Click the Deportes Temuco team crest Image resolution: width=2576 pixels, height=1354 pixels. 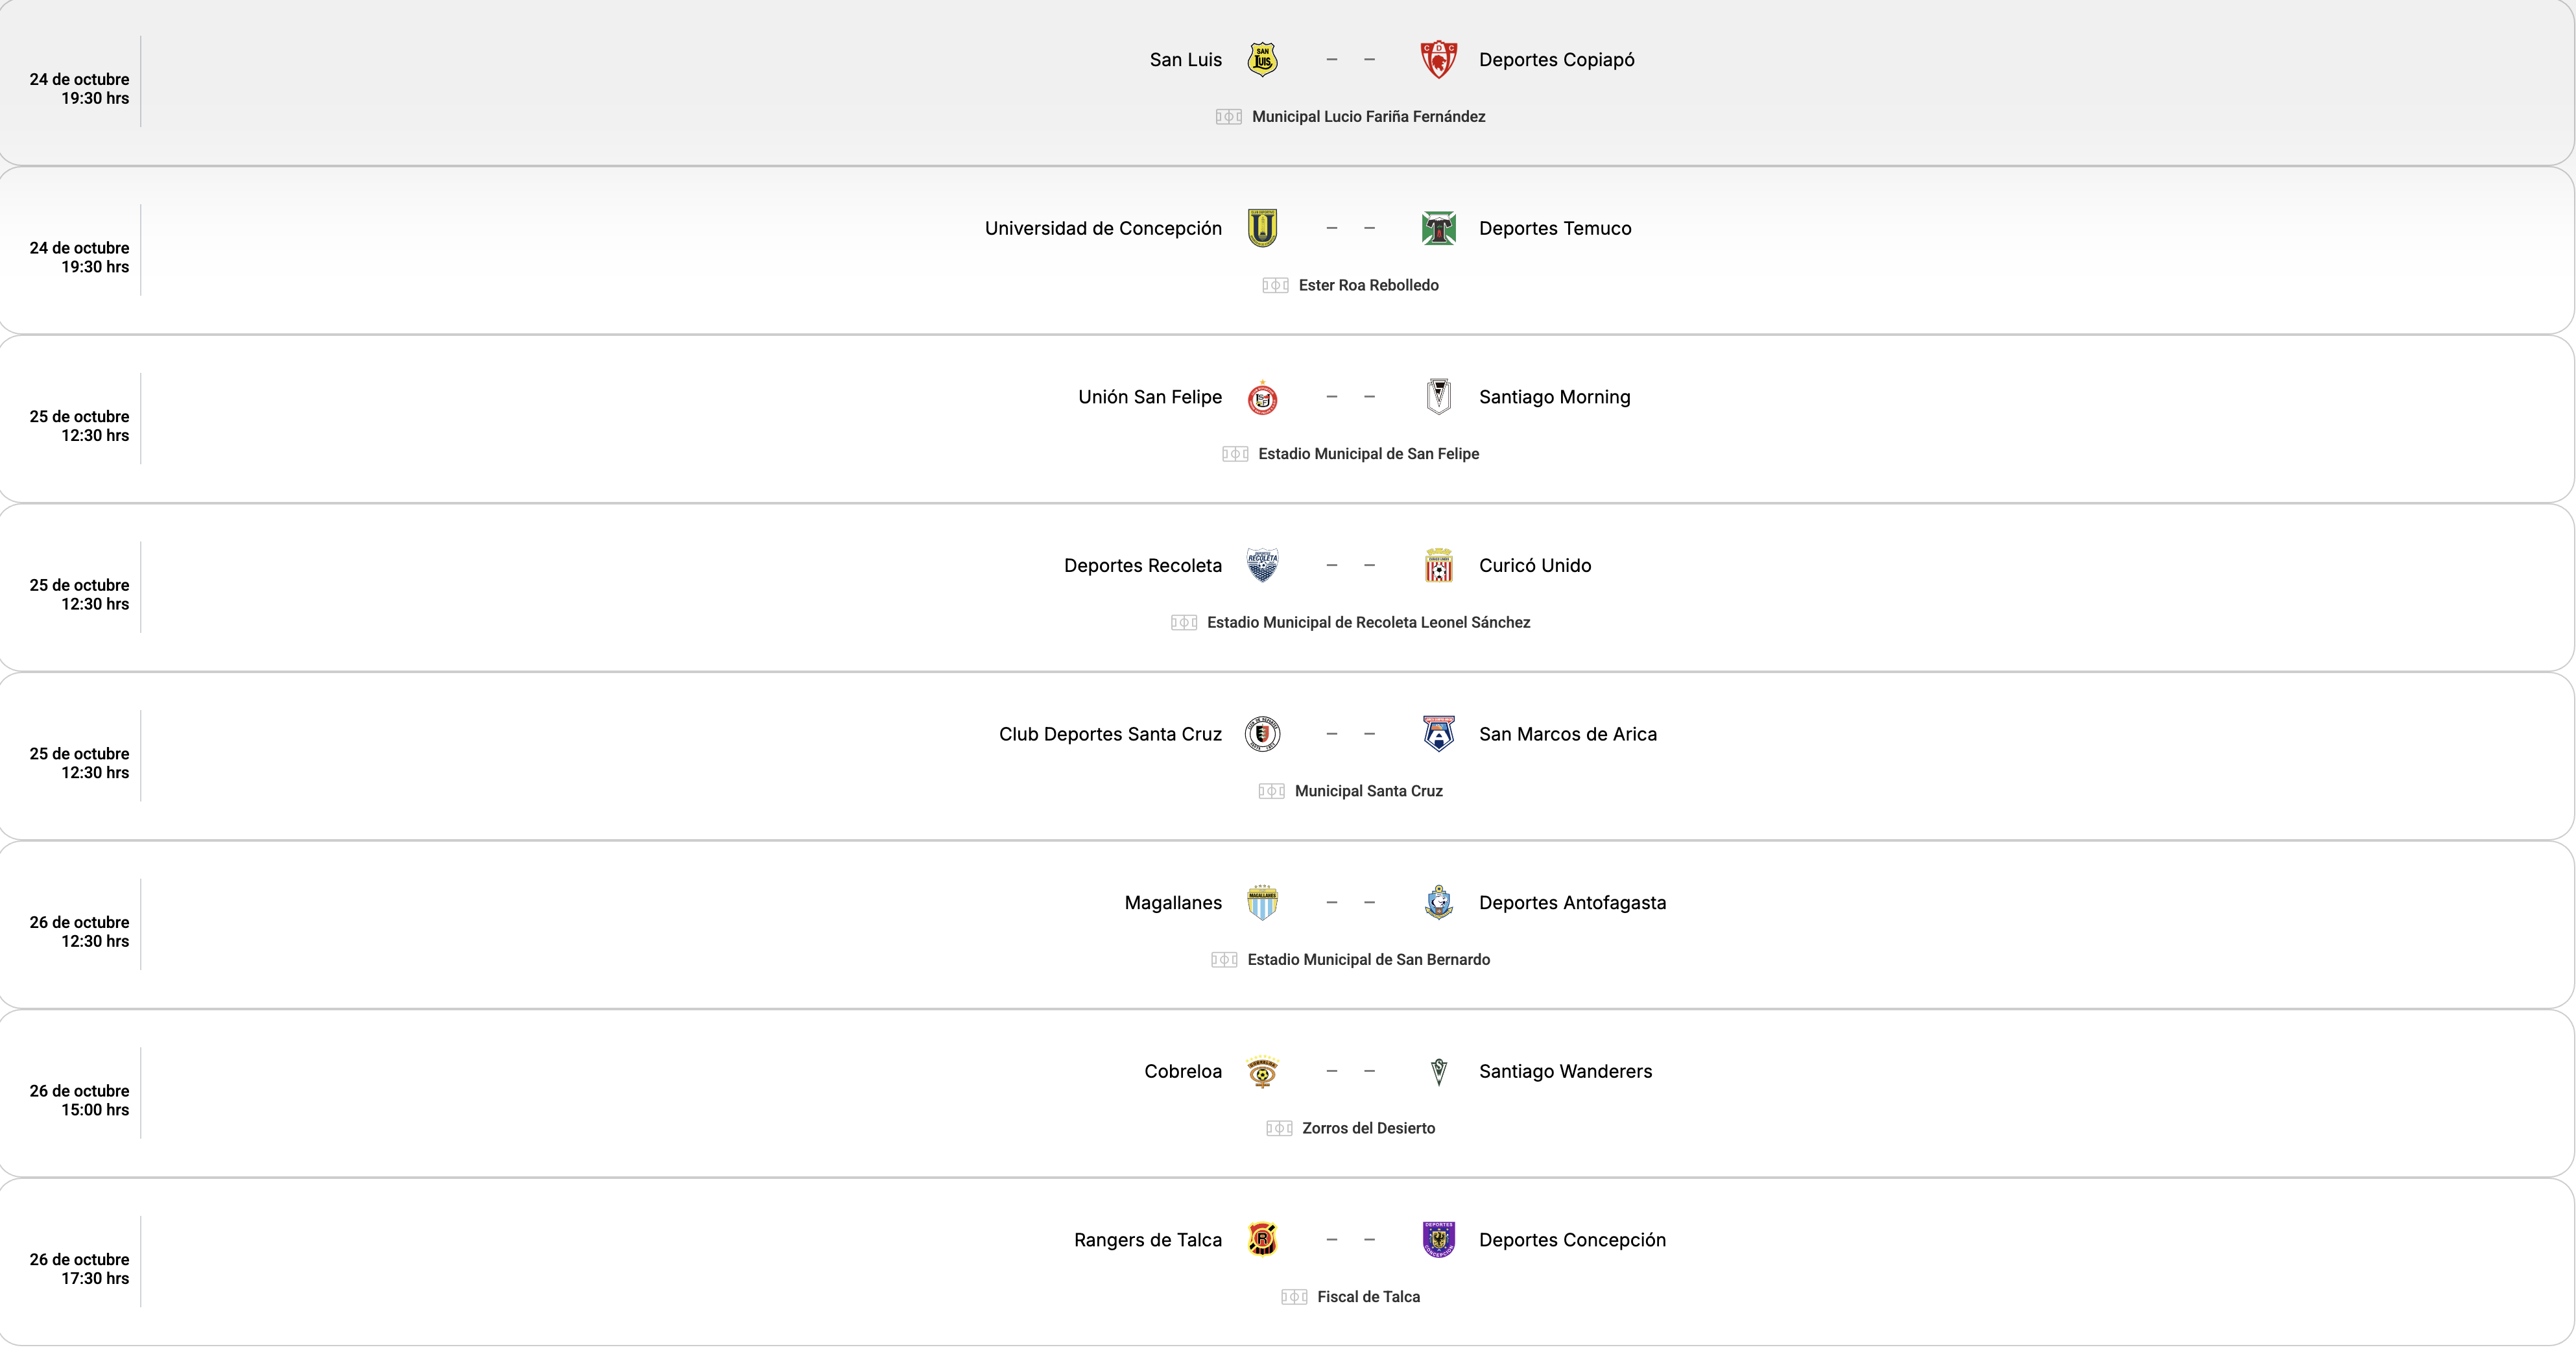coord(1438,228)
